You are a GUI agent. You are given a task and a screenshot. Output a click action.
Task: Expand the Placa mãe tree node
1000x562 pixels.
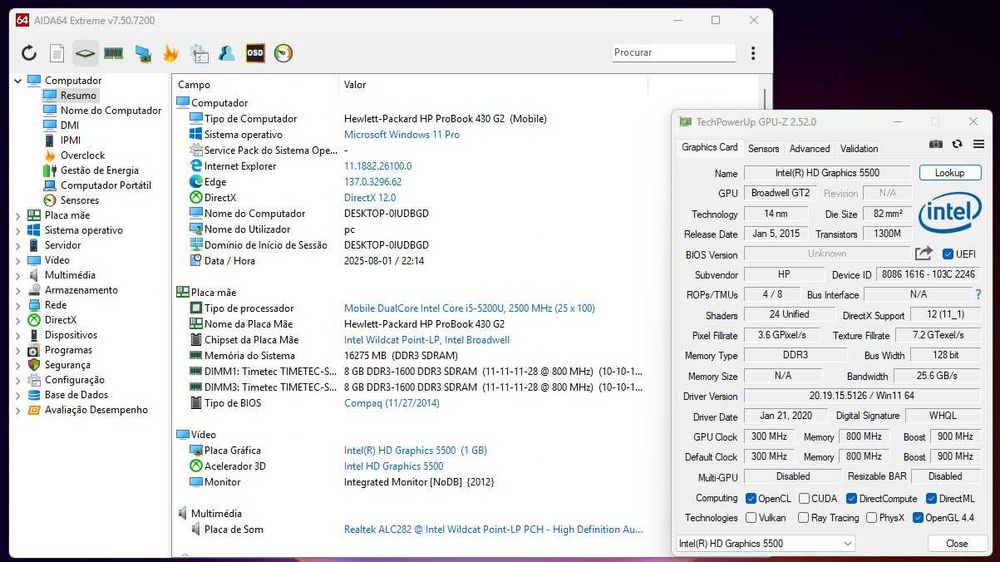18,216
